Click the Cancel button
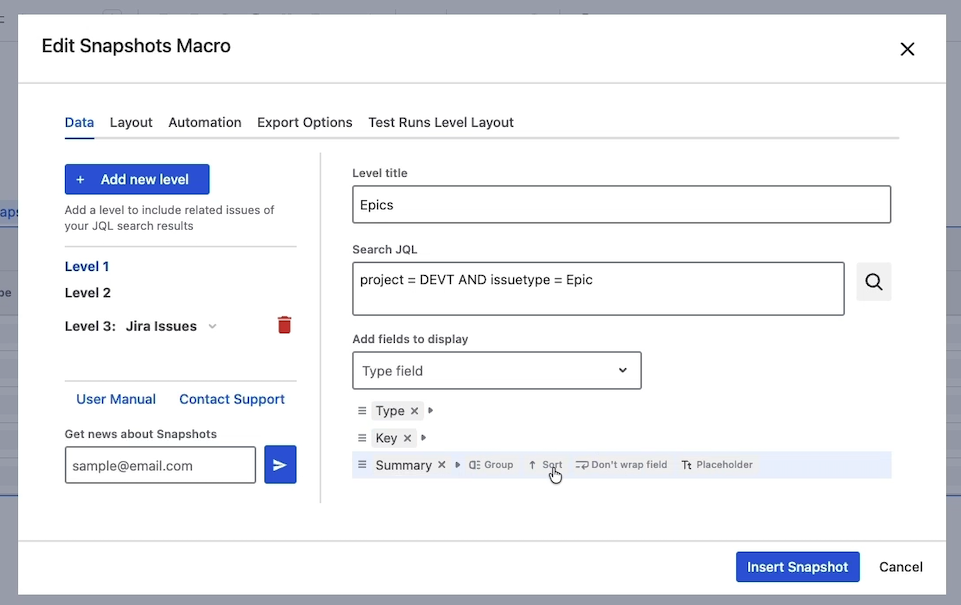Screen dimensions: 961x605 [x=900, y=567]
